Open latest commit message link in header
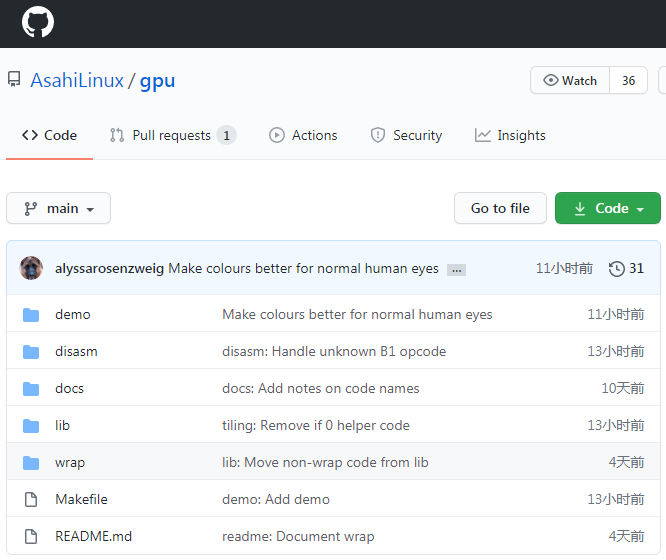 click(303, 269)
